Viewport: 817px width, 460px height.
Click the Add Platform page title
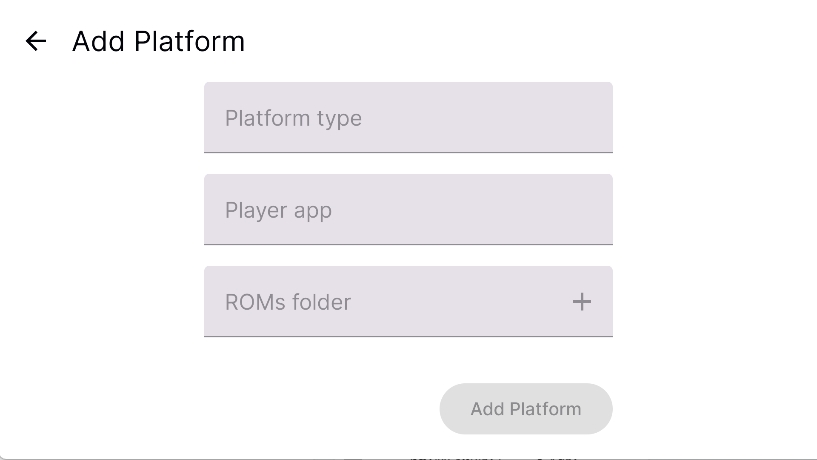coord(158,41)
